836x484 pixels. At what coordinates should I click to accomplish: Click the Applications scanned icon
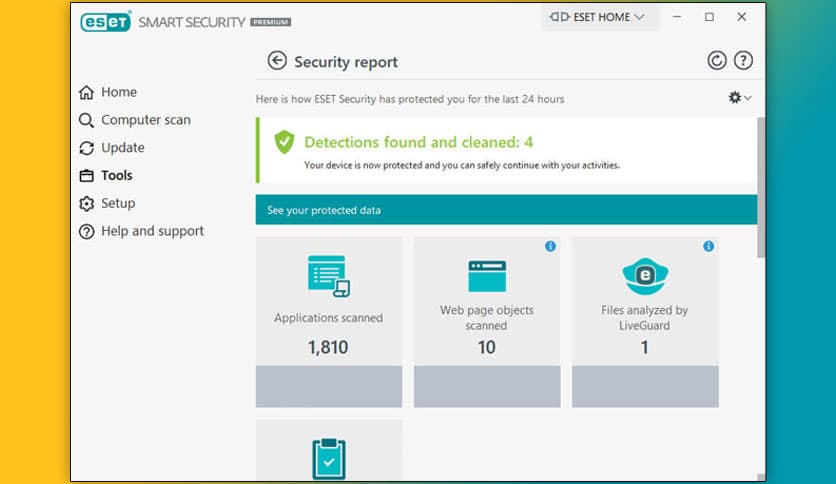click(x=328, y=276)
